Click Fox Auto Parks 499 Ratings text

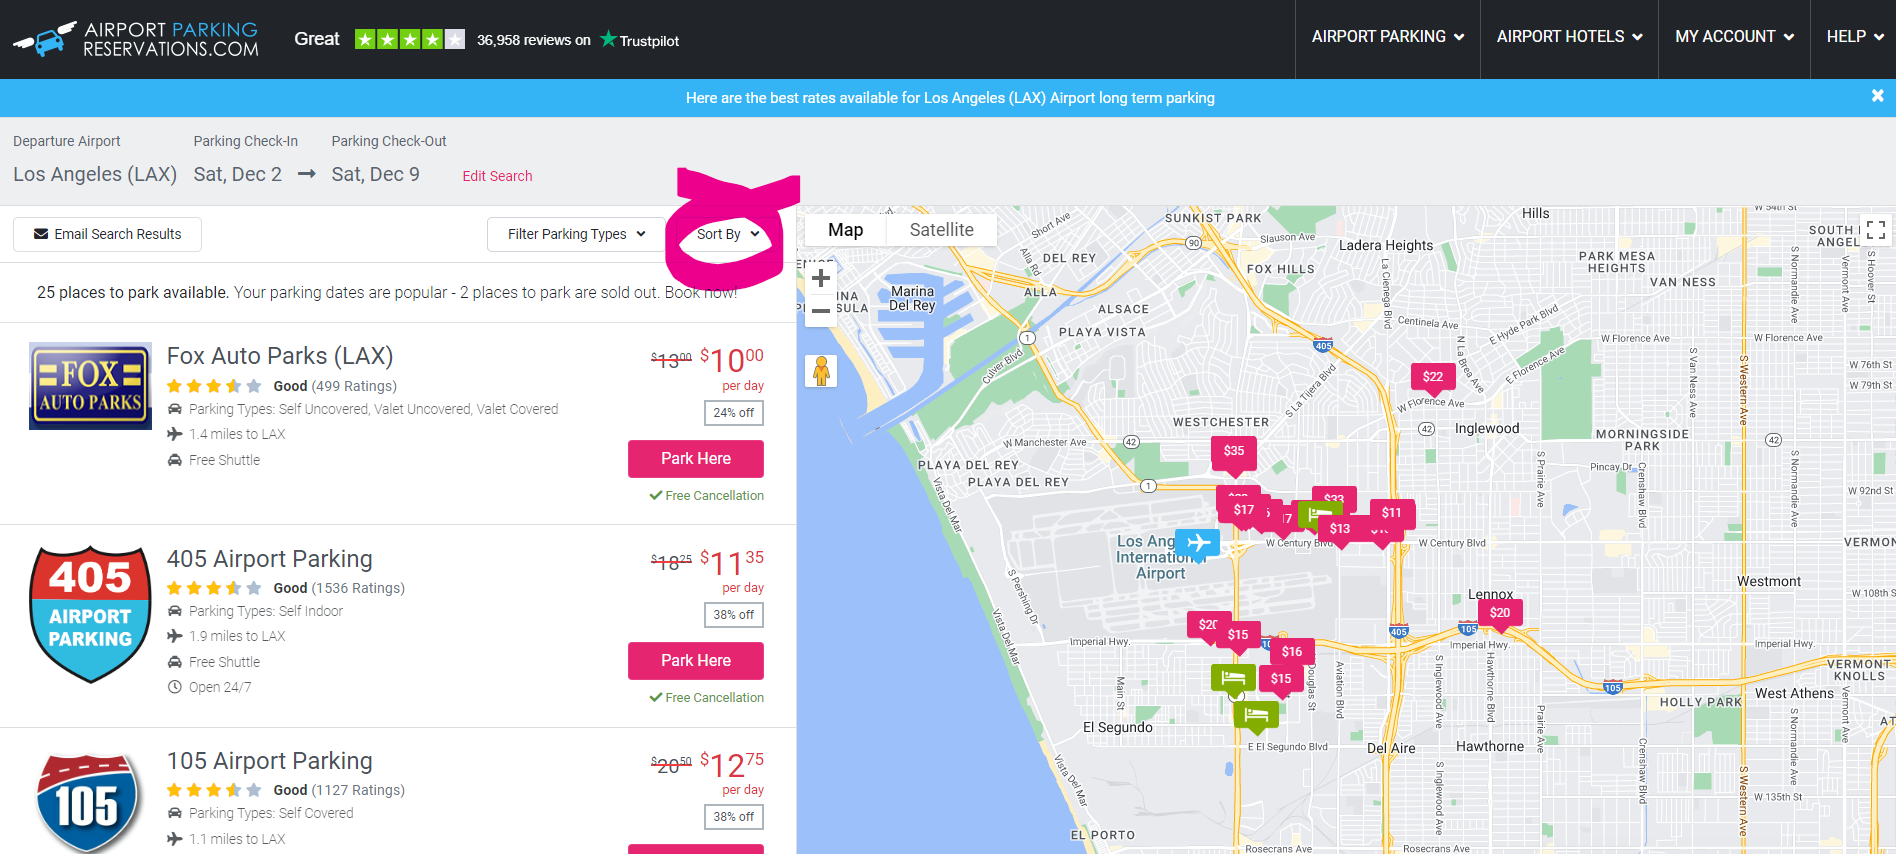pos(354,386)
